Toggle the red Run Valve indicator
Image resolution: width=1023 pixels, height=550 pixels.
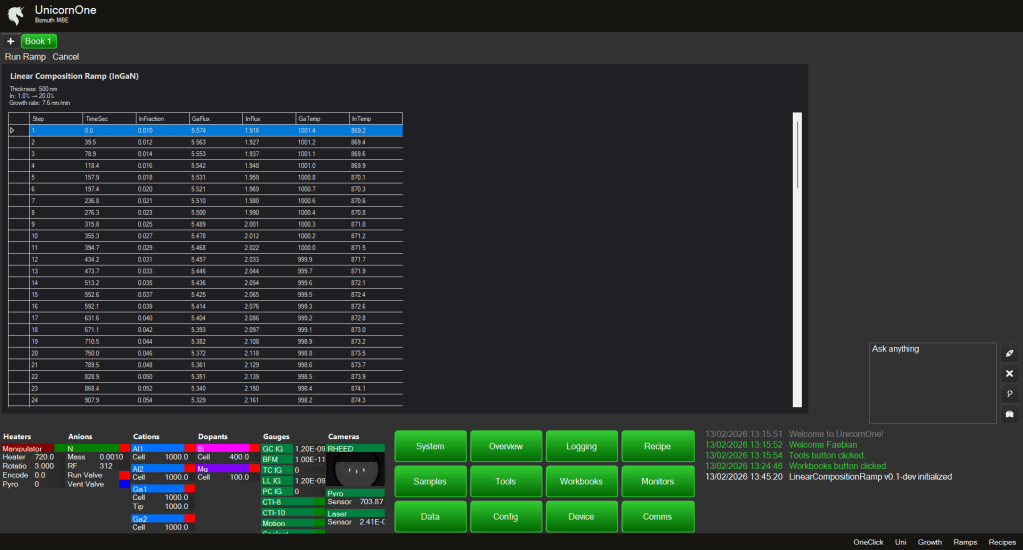tap(125, 474)
